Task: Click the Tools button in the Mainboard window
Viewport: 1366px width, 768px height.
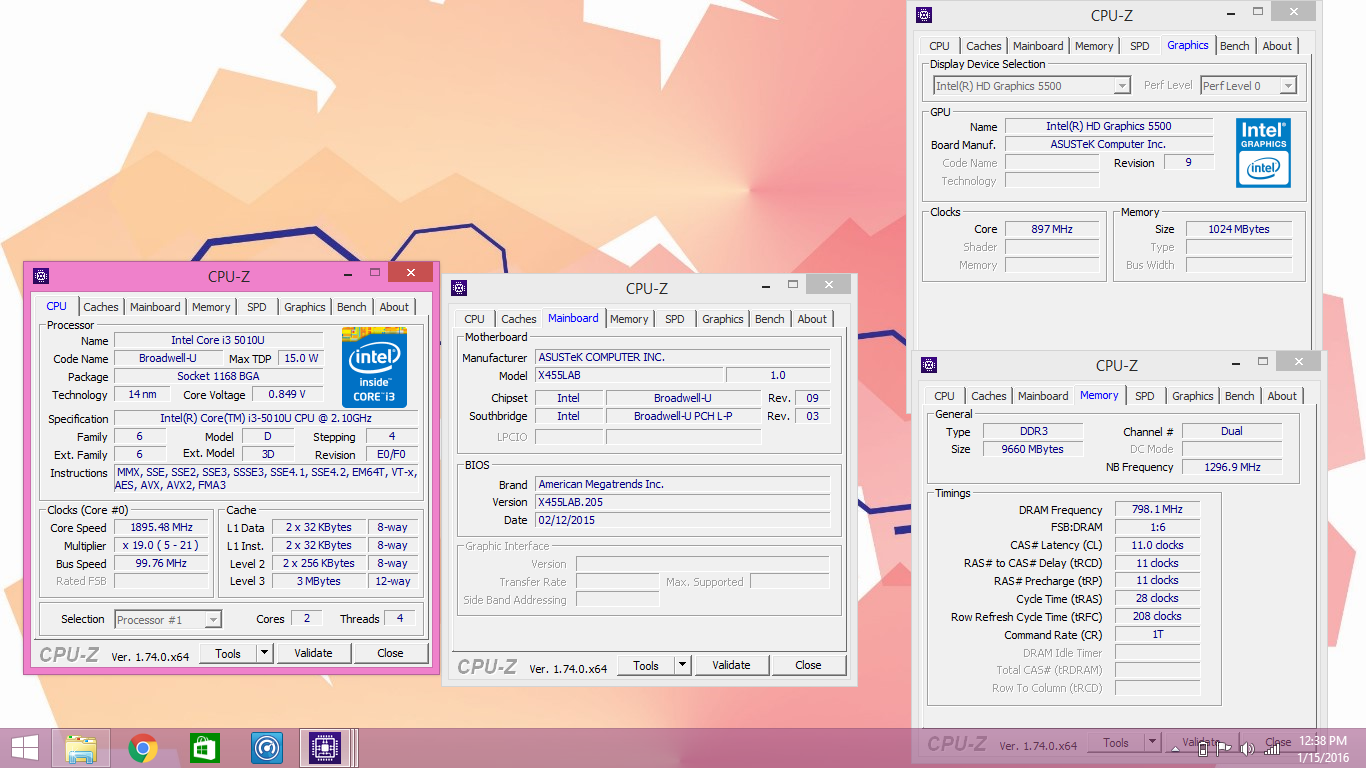Action: tap(646, 665)
